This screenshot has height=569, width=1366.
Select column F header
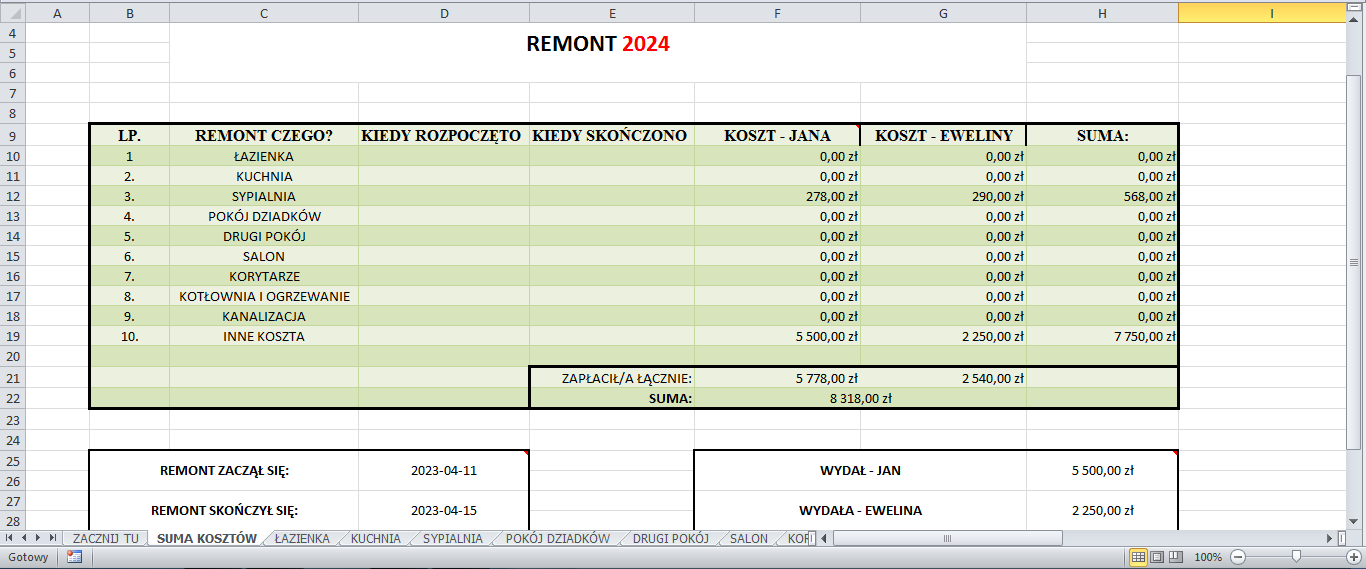777,13
